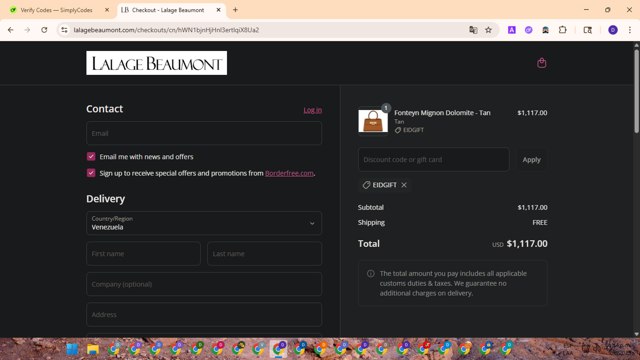Open the shopping bag cart icon
Image resolution: width=640 pixels, height=360 pixels.
coord(541,63)
